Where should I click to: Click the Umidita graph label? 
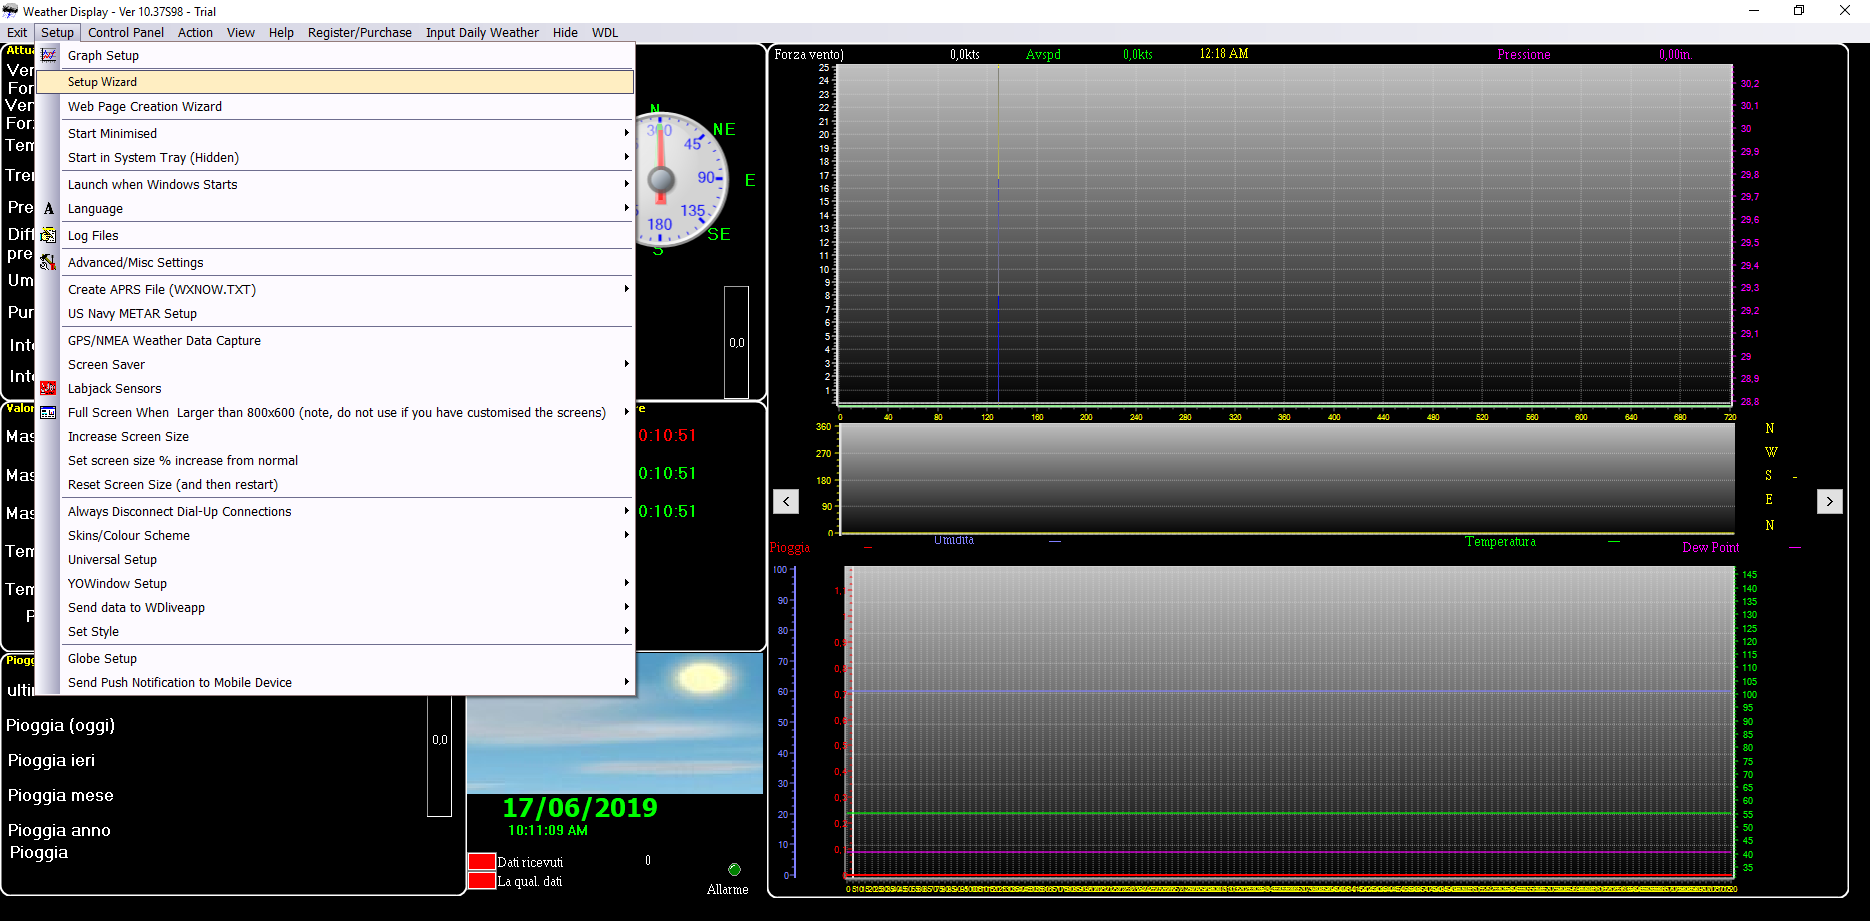pyautogui.click(x=954, y=540)
